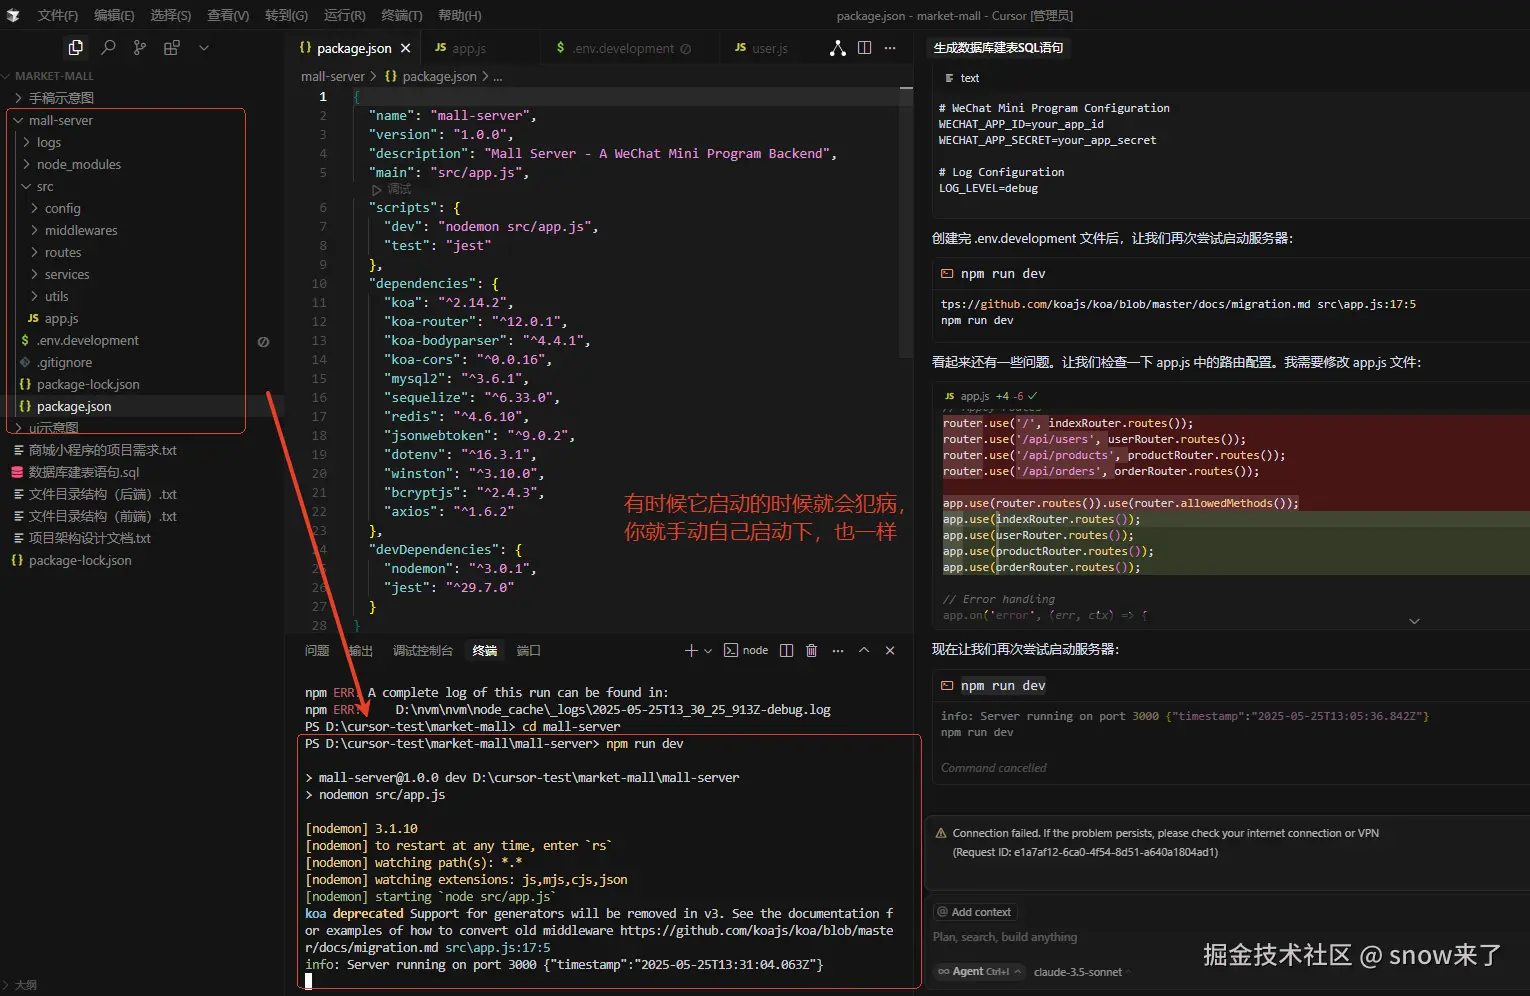Open the Source Control view icon
Image resolution: width=1530 pixels, height=996 pixels.
[x=140, y=47]
